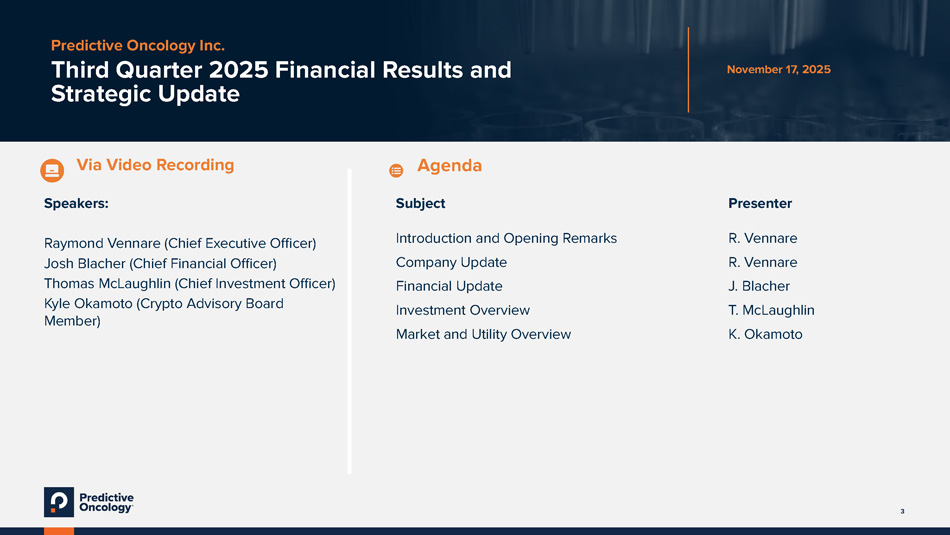This screenshot has width=950, height=535.
Task: Click the video recording monitor icon
Action: click(52, 170)
